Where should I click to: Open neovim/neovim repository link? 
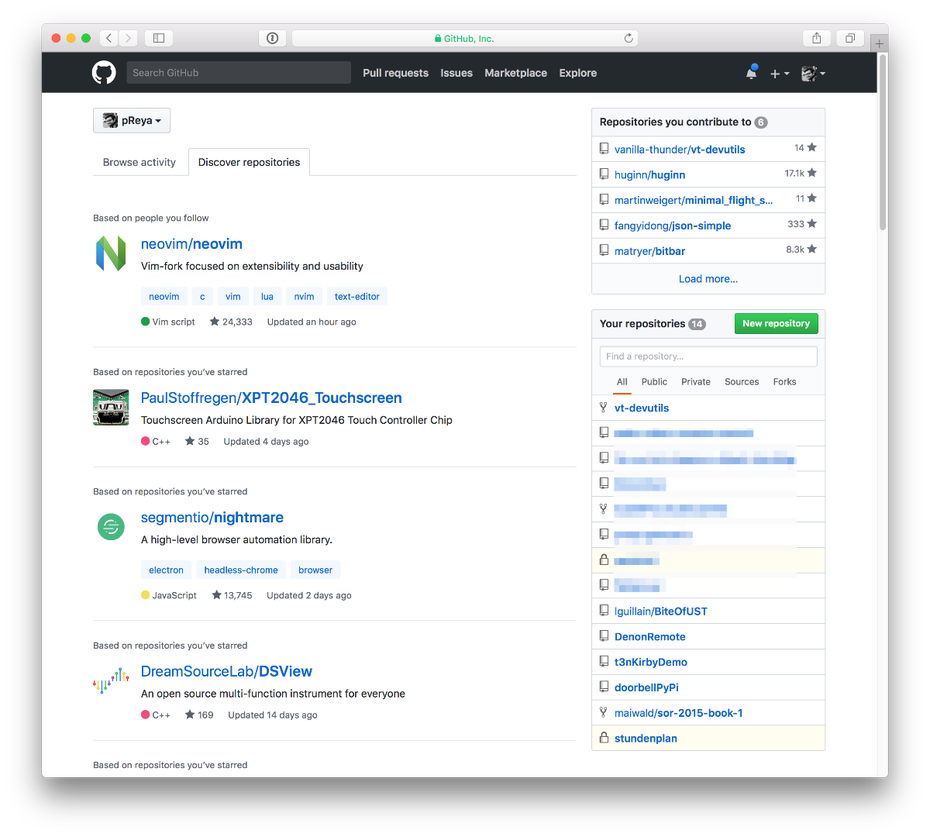click(192, 244)
